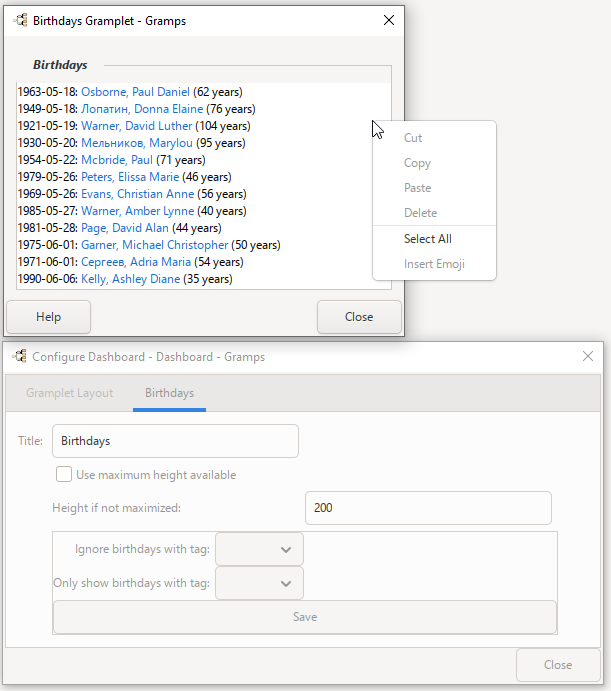Close Configure Dashboard window with X icon
Viewport: 611px width, 691px height.
[588, 356]
